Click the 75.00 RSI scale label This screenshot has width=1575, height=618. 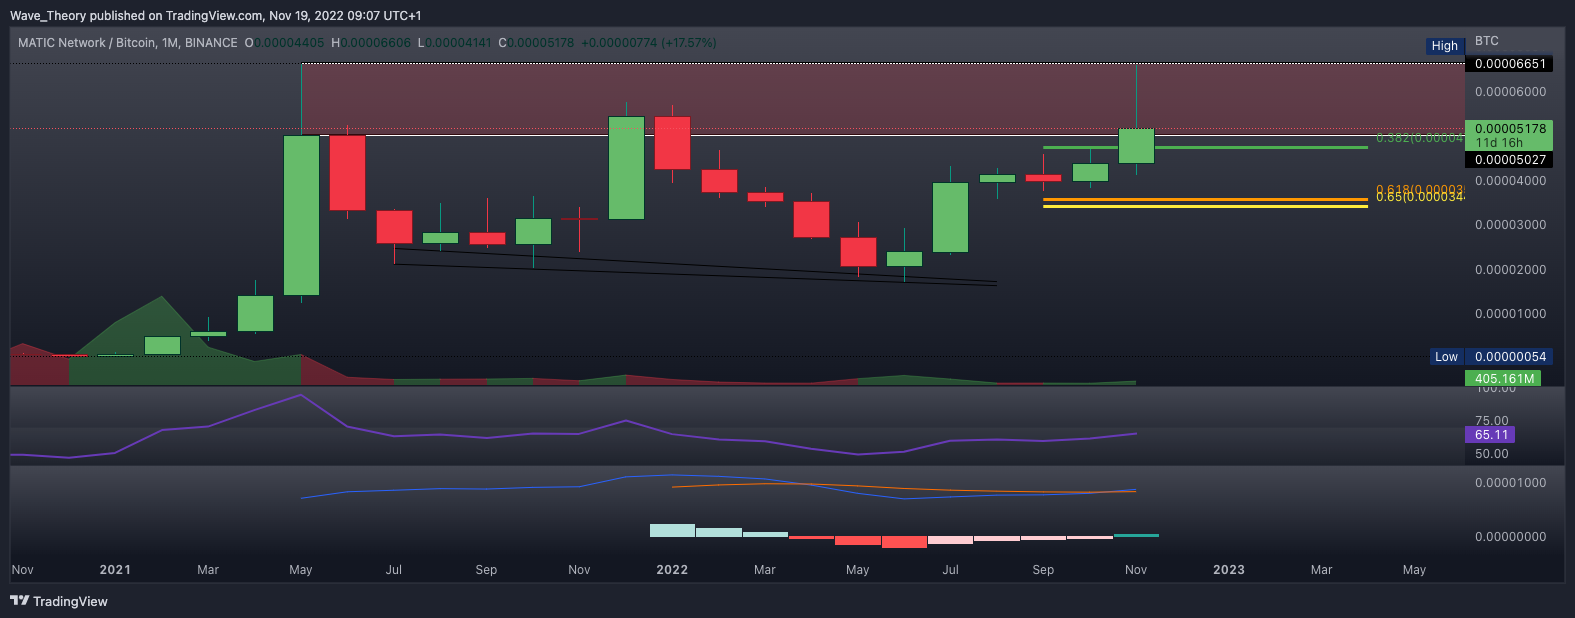coord(1491,421)
